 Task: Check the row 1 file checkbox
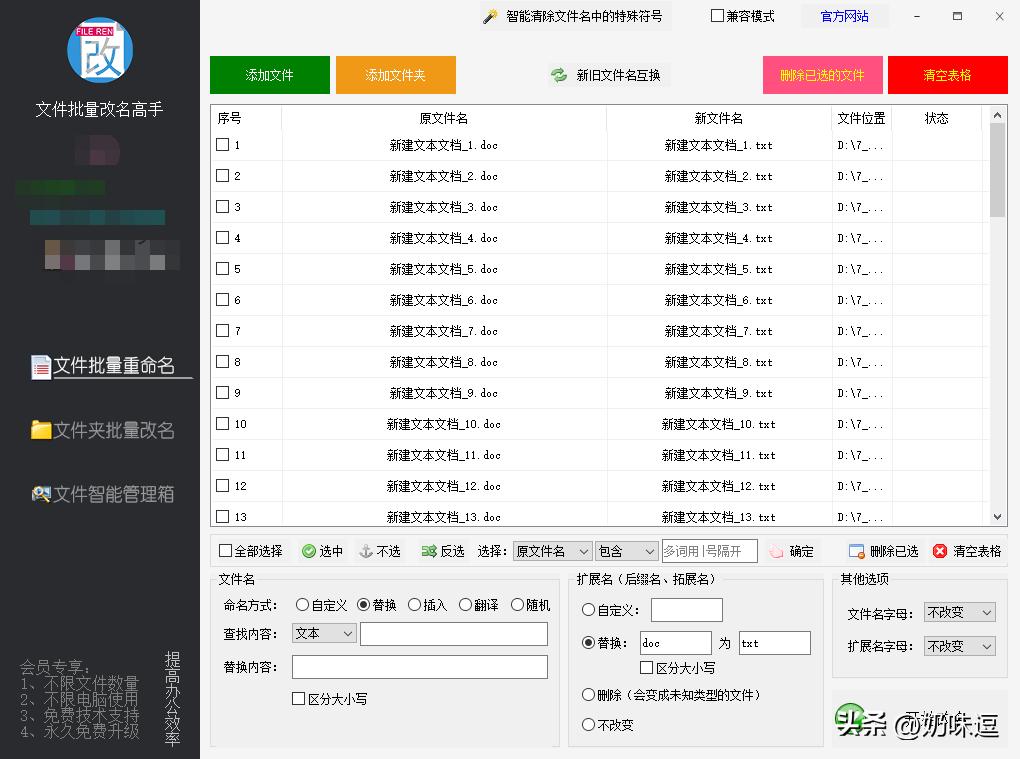click(222, 144)
